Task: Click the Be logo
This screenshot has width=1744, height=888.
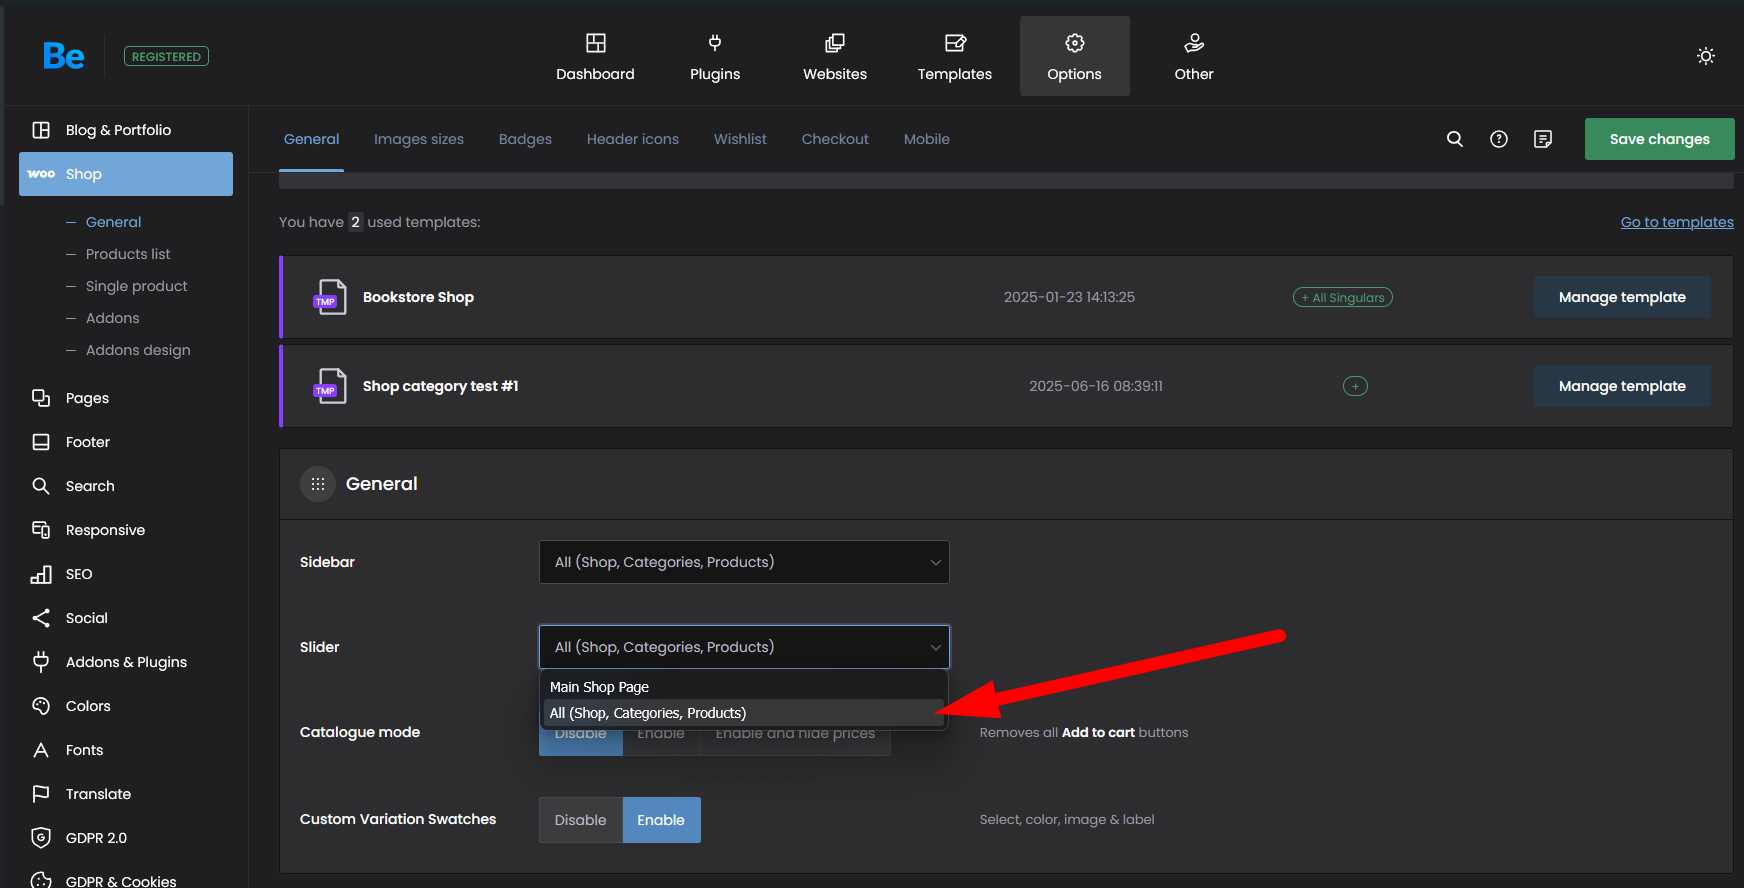Action: pos(64,56)
